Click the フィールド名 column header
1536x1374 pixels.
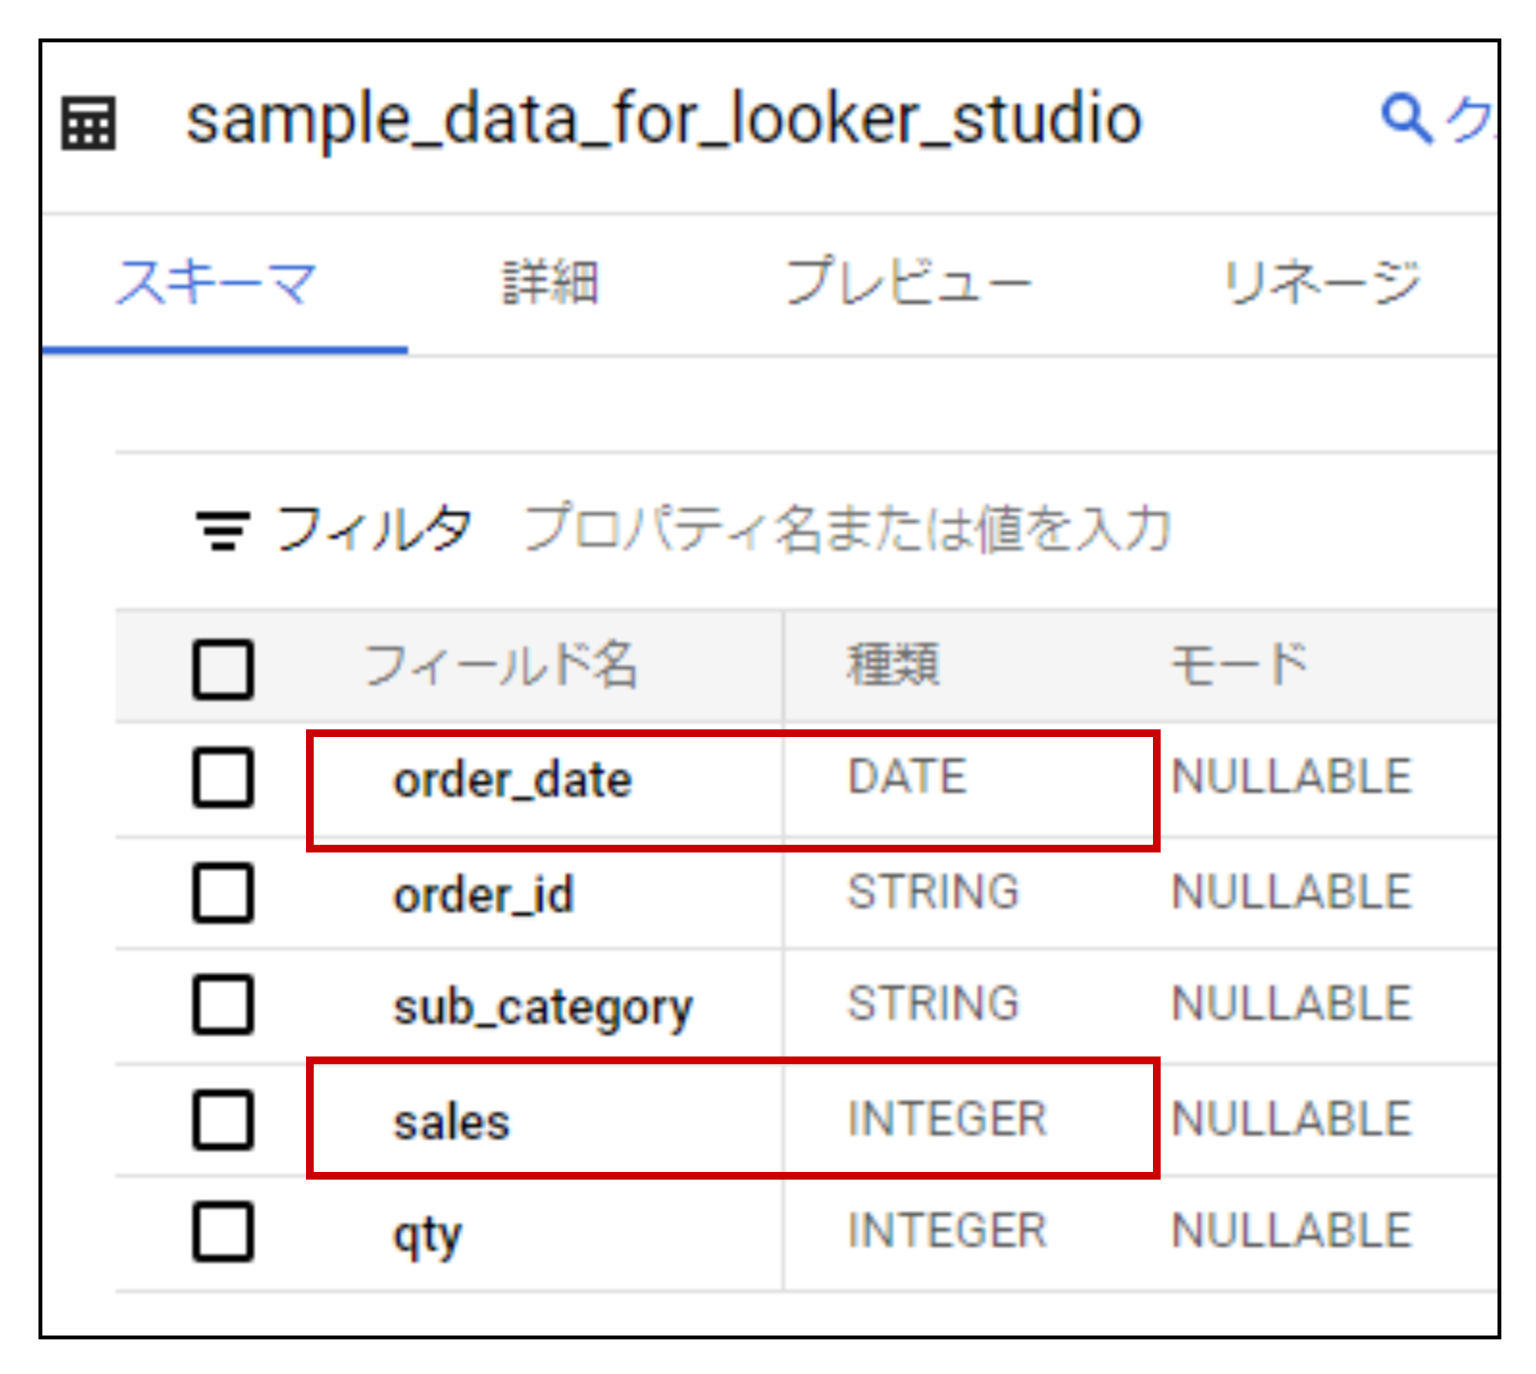click(500, 666)
